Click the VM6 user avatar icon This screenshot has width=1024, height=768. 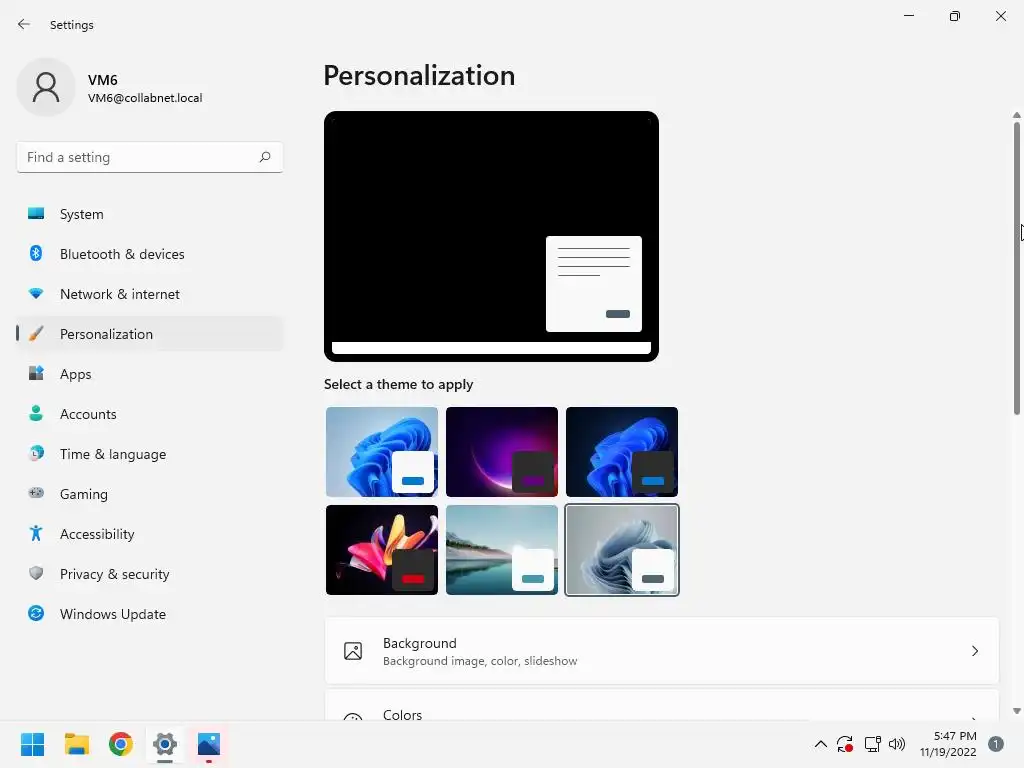coord(46,87)
